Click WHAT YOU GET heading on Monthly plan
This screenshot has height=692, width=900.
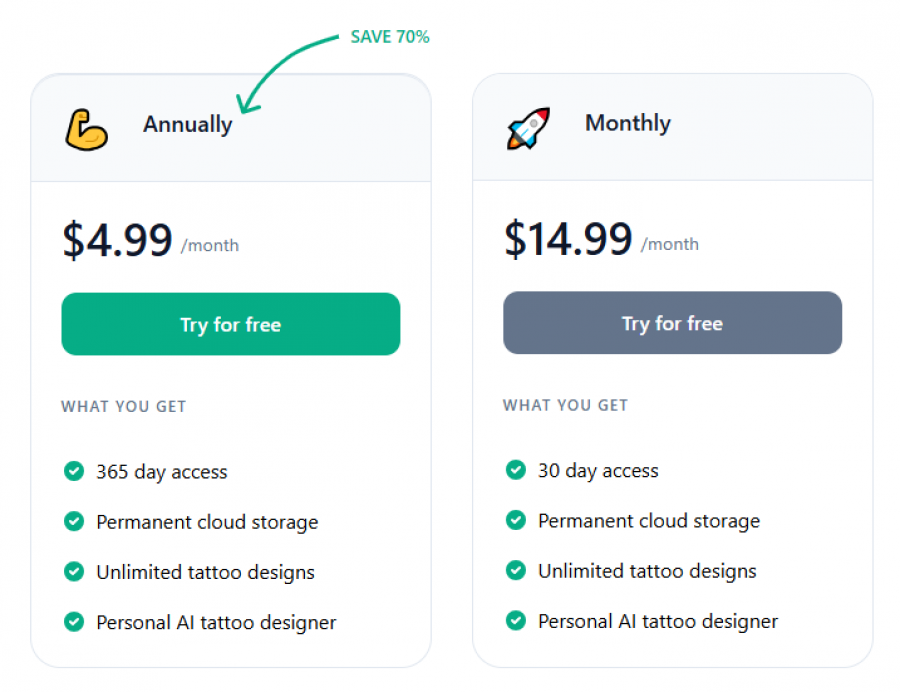564,405
